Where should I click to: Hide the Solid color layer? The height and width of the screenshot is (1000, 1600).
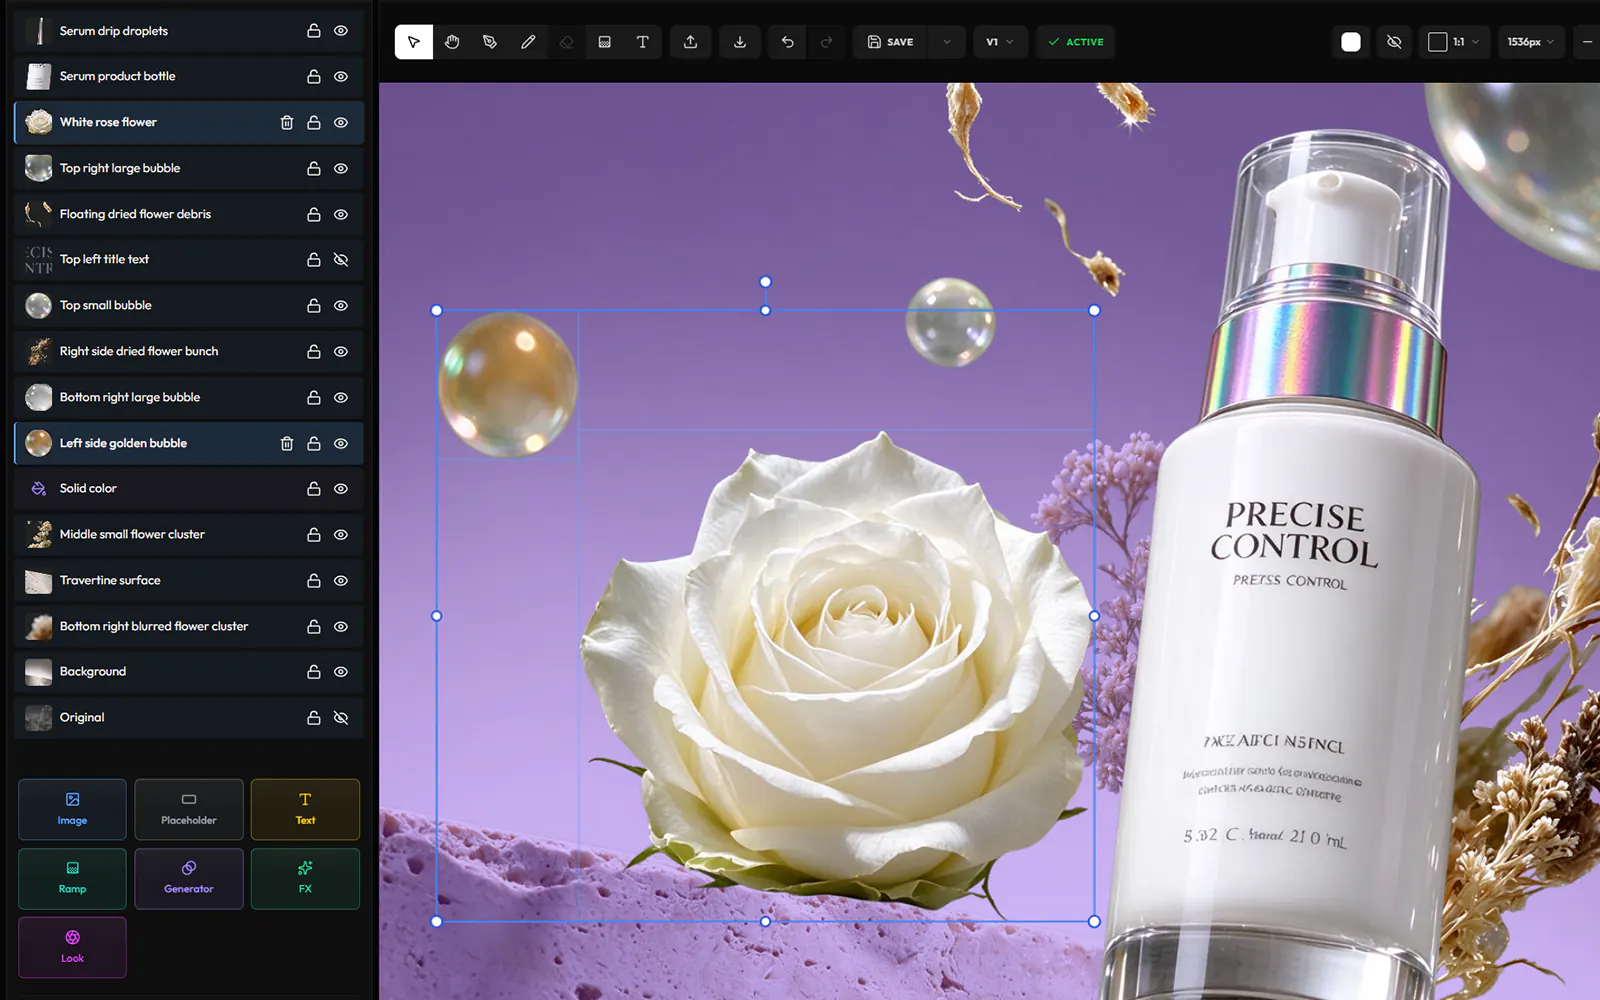[341, 489]
